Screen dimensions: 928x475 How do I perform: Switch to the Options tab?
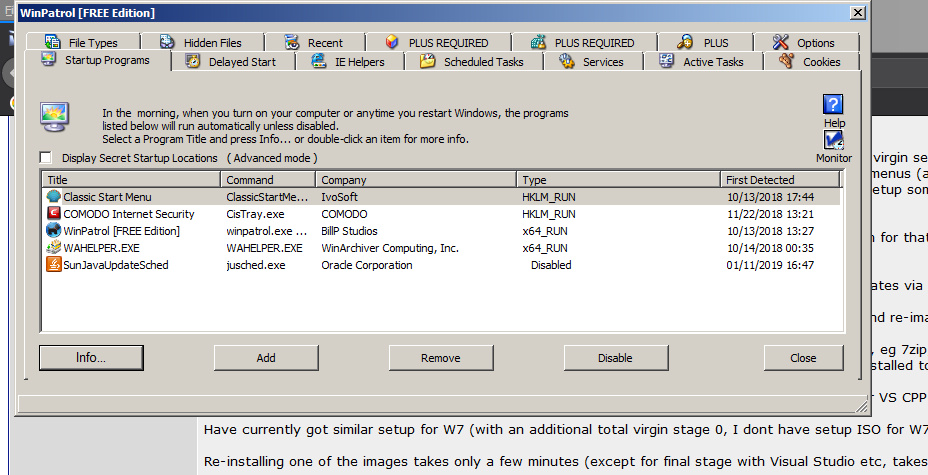point(805,42)
